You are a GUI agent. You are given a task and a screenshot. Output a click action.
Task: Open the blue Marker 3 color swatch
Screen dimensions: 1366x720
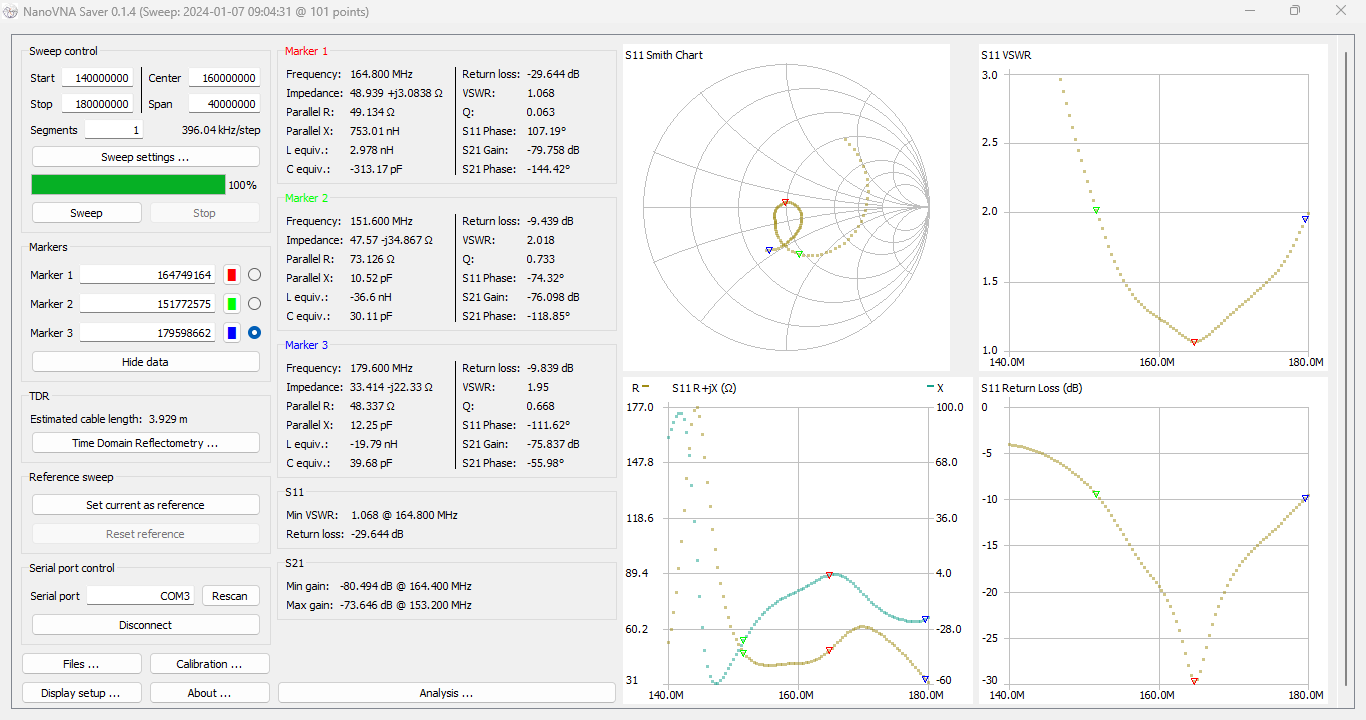[232, 333]
